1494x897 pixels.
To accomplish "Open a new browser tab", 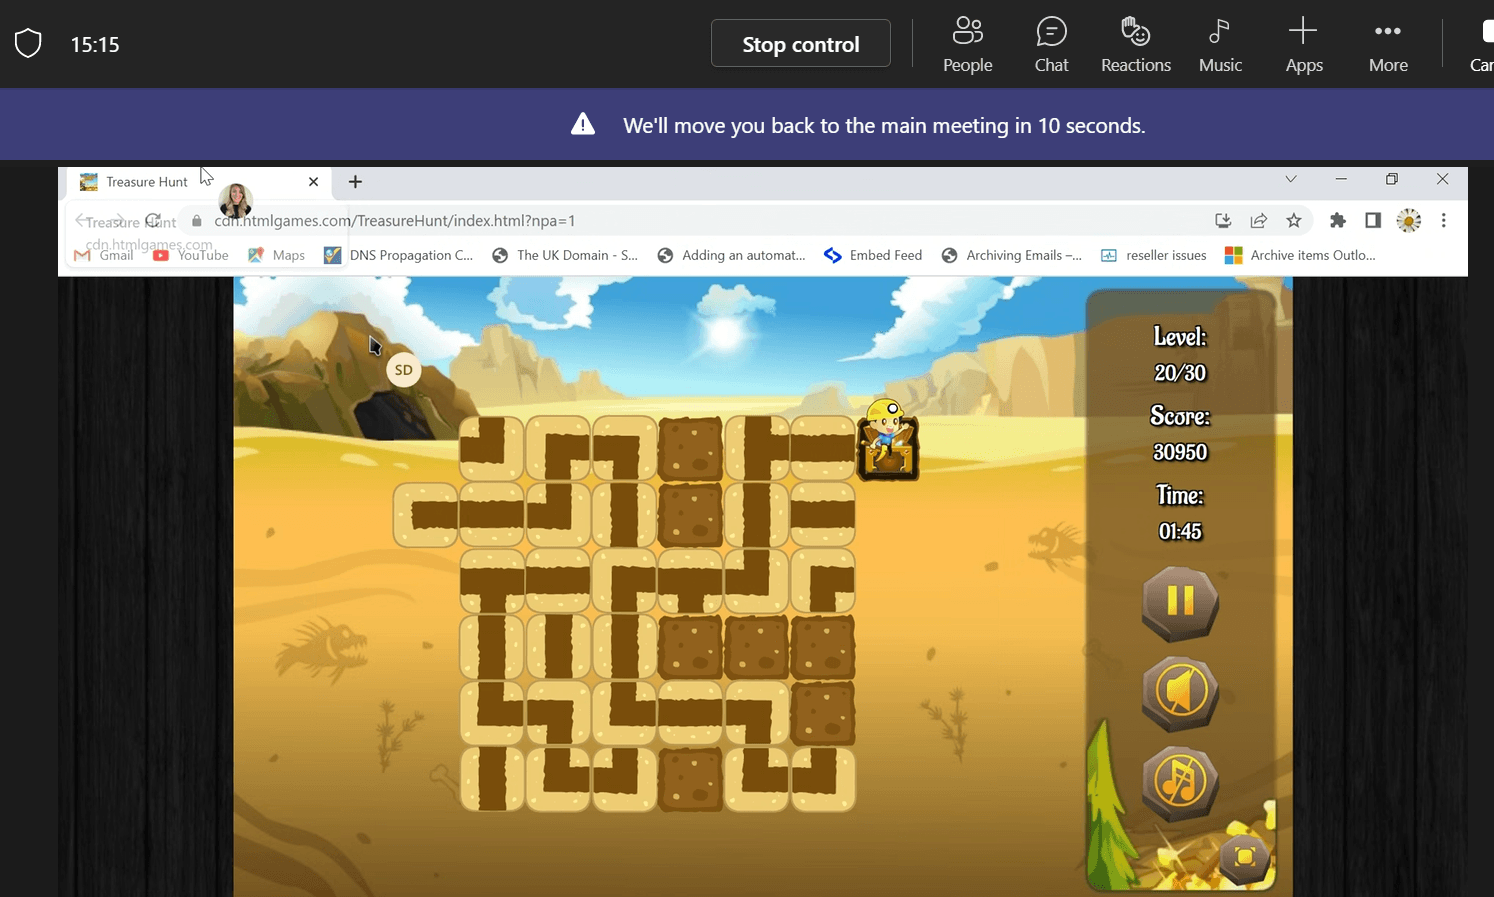I will 355,182.
